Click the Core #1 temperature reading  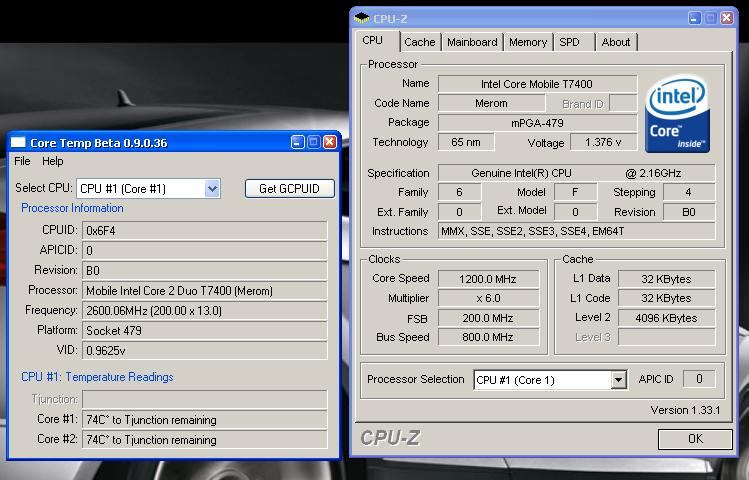[x=204, y=420]
